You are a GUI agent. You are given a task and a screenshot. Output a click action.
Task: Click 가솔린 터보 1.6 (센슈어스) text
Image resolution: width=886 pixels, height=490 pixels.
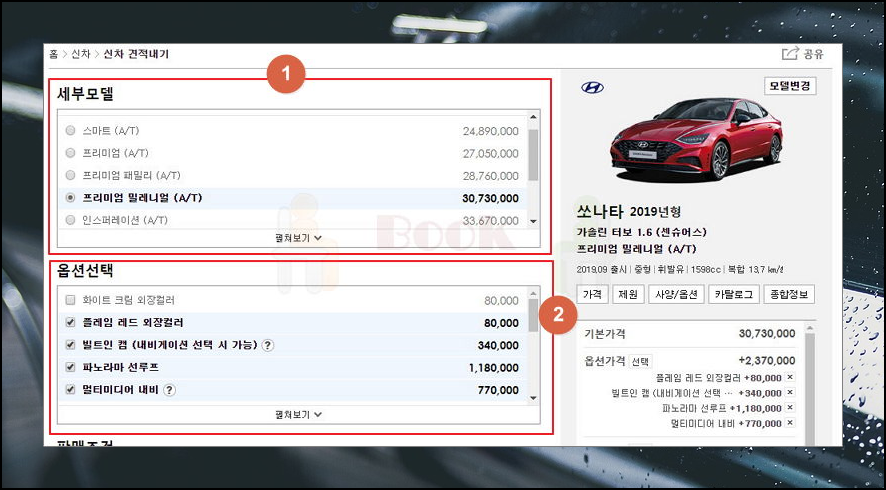coord(641,232)
